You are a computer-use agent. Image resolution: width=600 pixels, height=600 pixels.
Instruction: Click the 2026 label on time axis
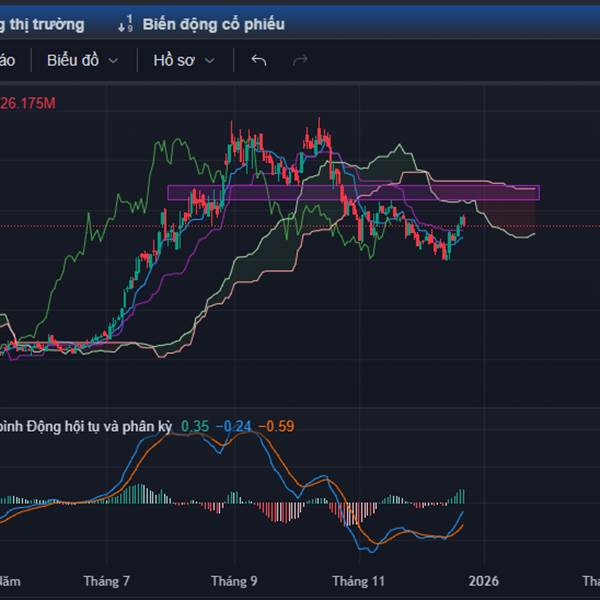click(x=484, y=580)
